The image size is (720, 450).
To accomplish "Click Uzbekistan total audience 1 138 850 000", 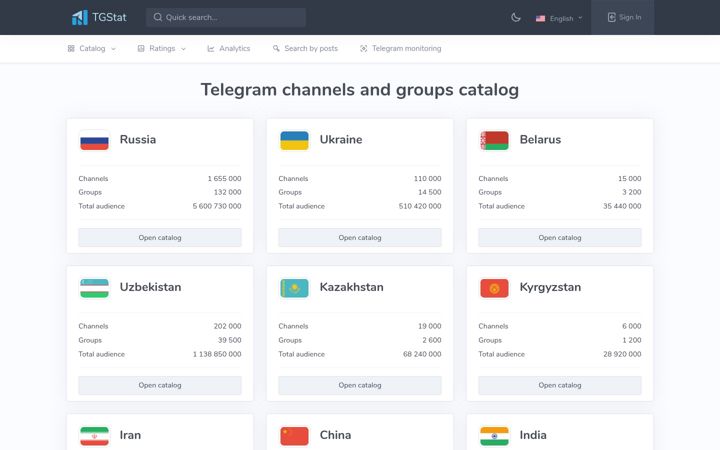I will pyautogui.click(x=217, y=354).
